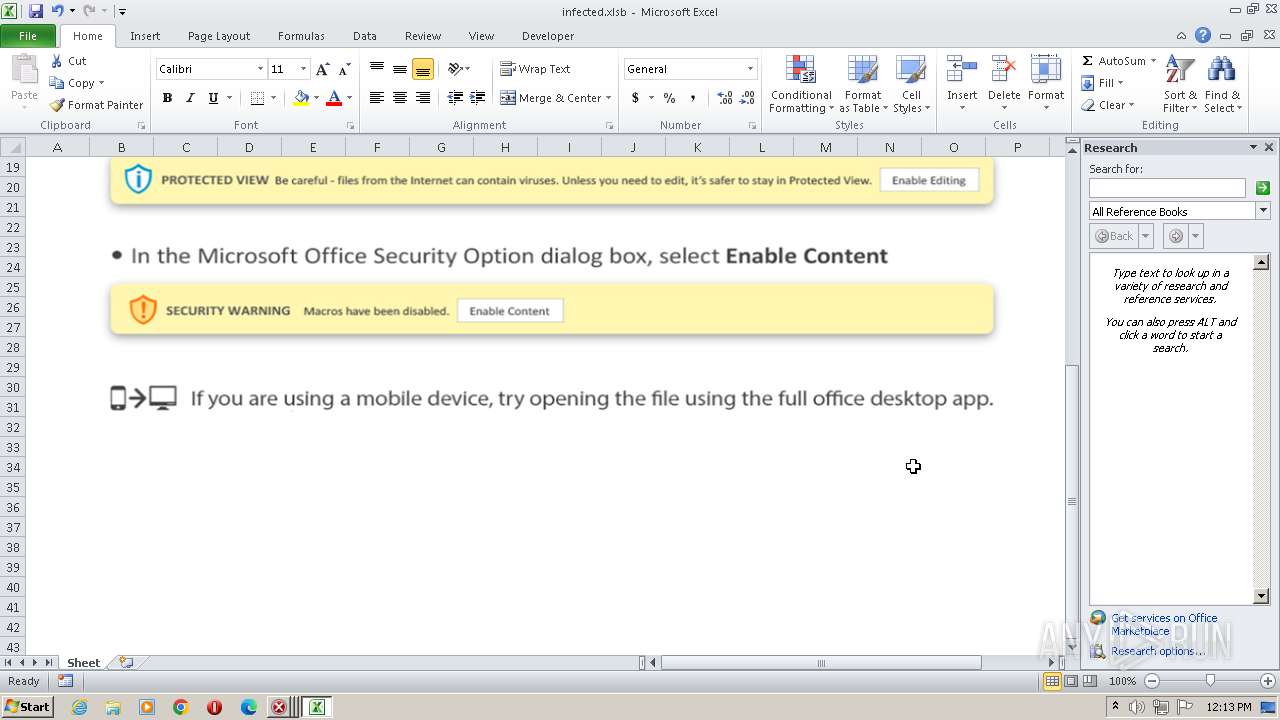Open Cell Styles gallery
The image size is (1280, 720).
point(911,85)
